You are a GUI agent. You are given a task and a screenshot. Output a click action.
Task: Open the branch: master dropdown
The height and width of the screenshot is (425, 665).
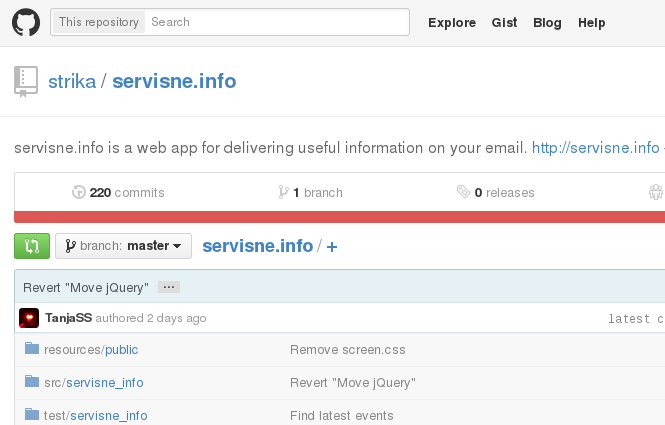pyautogui.click(x=123, y=246)
